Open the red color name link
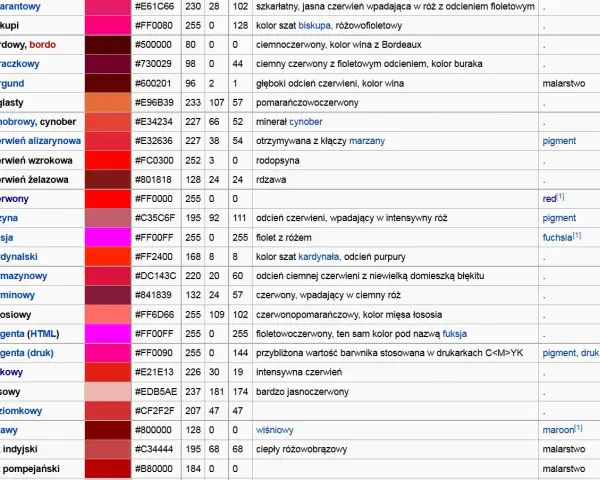 [549, 199]
